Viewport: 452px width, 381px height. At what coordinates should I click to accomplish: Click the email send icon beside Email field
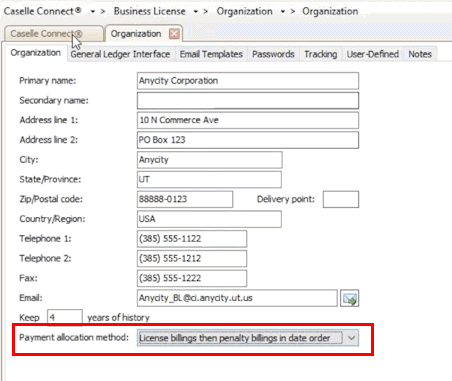pyautogui.click(x=349, y=298)
